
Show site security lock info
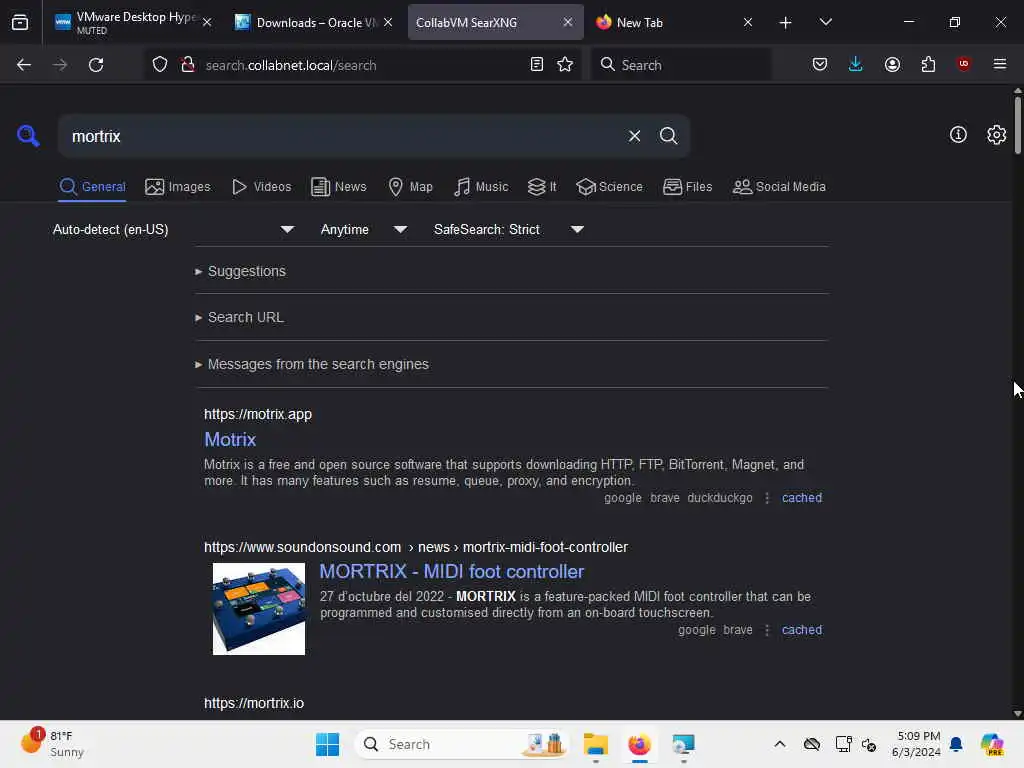coord(188,65)
